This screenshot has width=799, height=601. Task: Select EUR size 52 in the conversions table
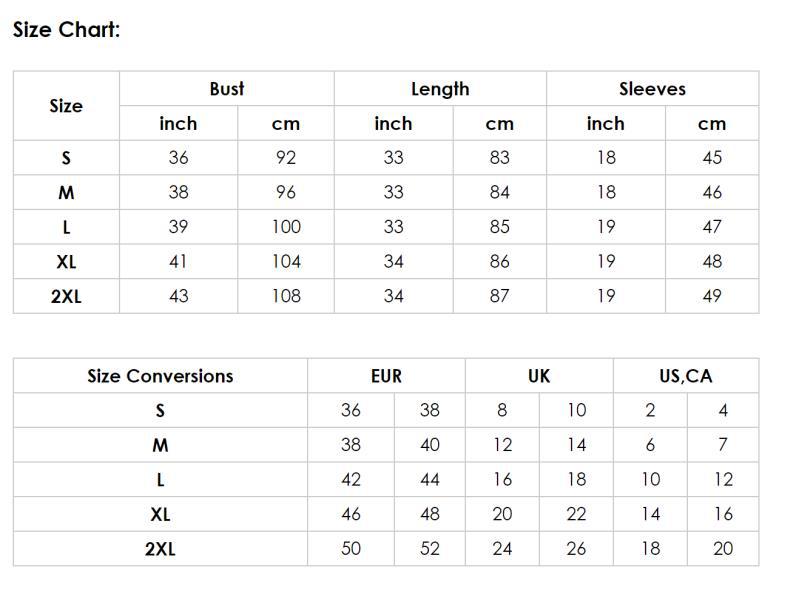[430, 548]
